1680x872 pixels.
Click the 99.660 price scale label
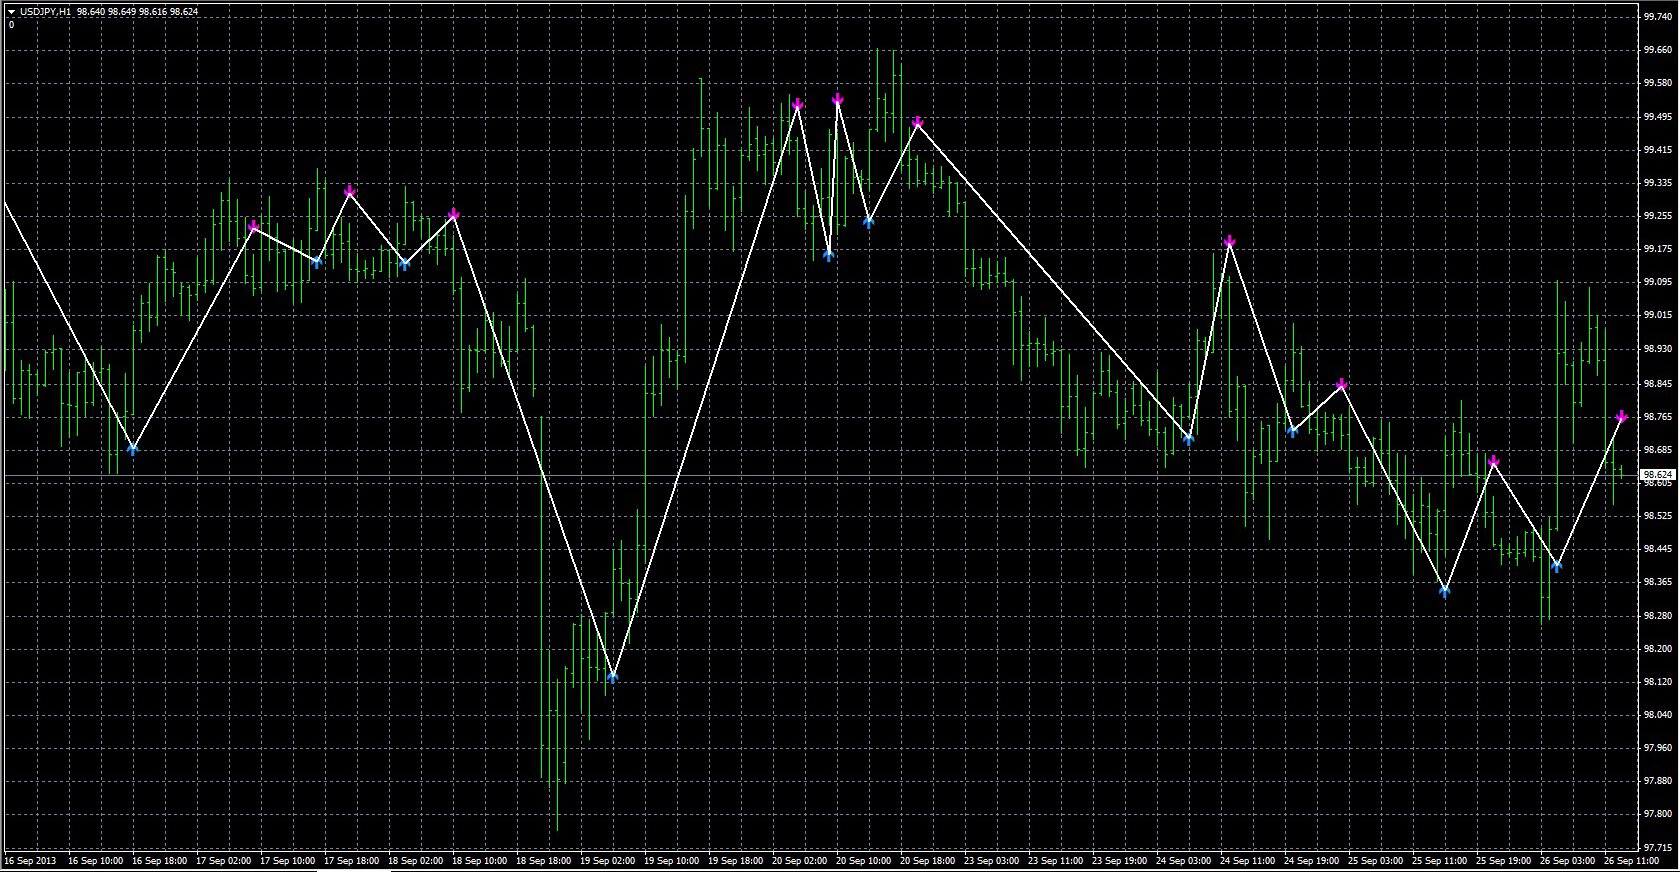click(x=1657, y=50)
